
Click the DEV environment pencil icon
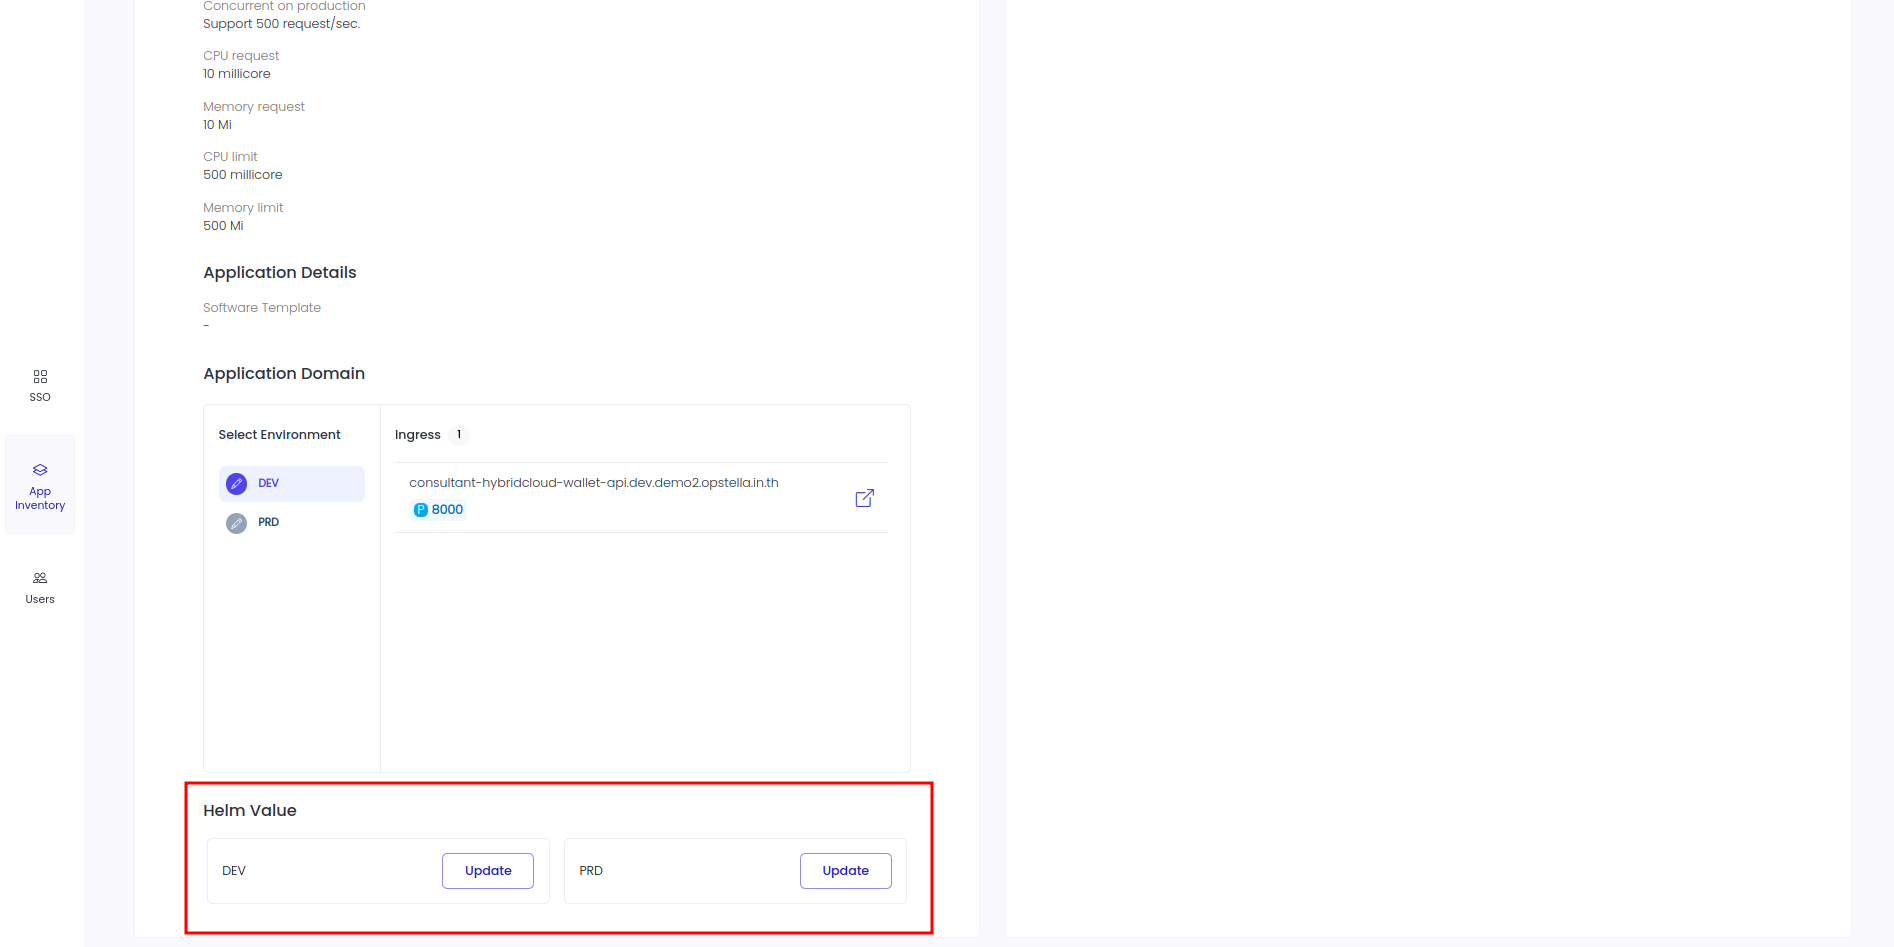[x=236, y=484]
